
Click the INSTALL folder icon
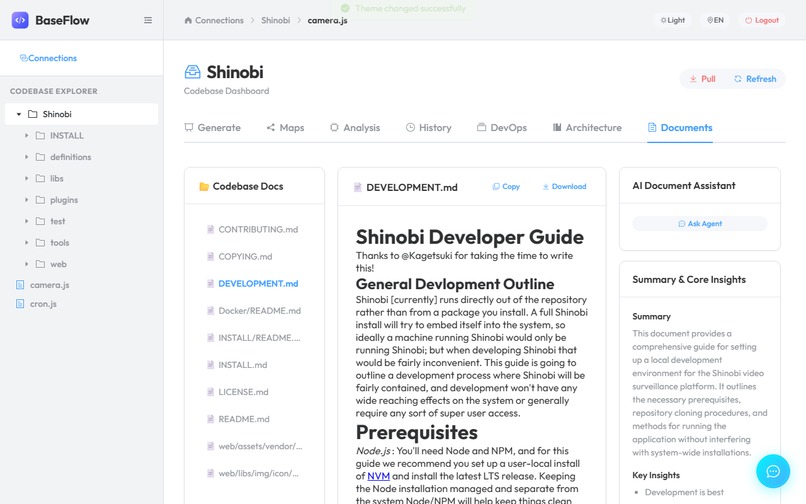pos(40,136)
